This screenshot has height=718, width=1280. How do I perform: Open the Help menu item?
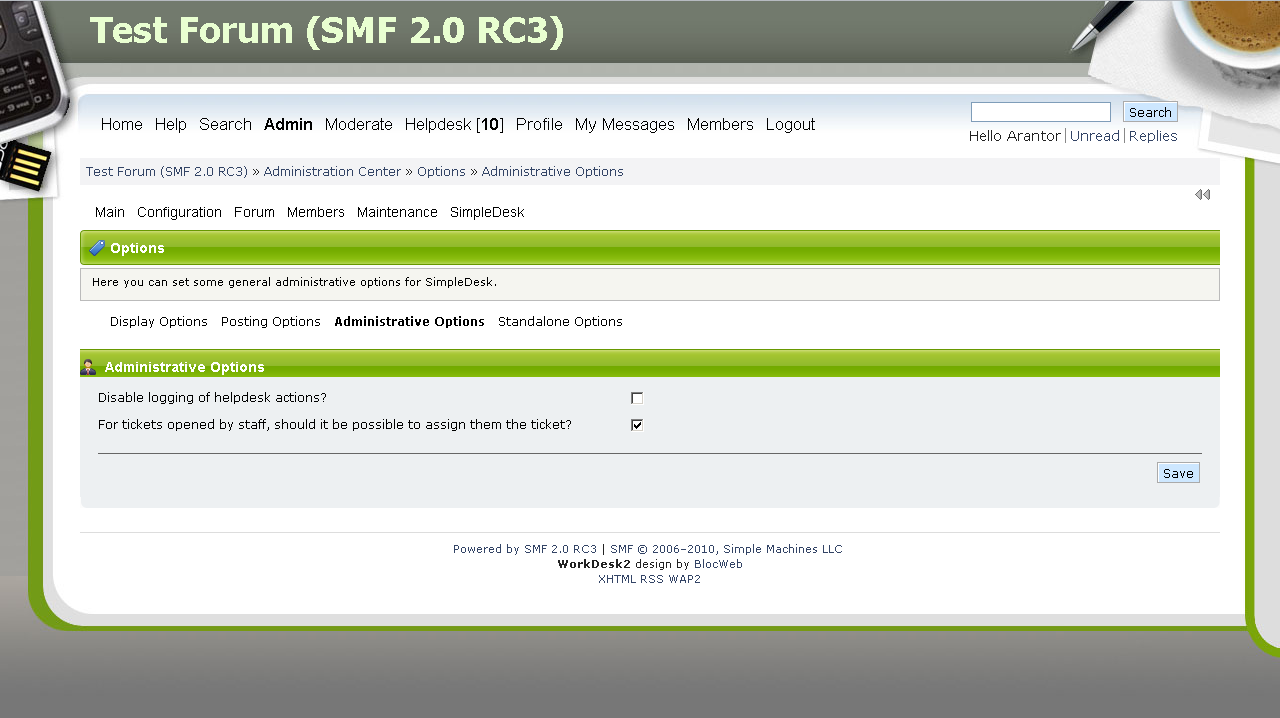(171, 124)
